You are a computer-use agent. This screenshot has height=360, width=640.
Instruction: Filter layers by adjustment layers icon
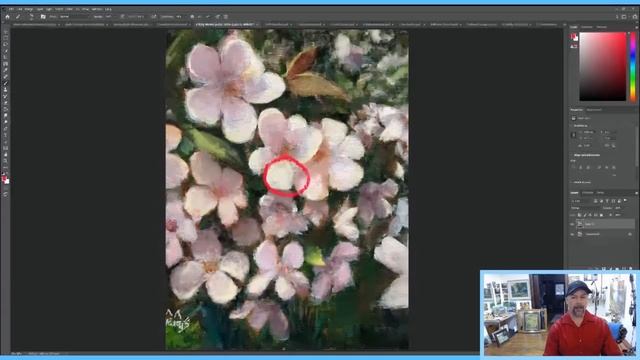click(x=601, y=201)
